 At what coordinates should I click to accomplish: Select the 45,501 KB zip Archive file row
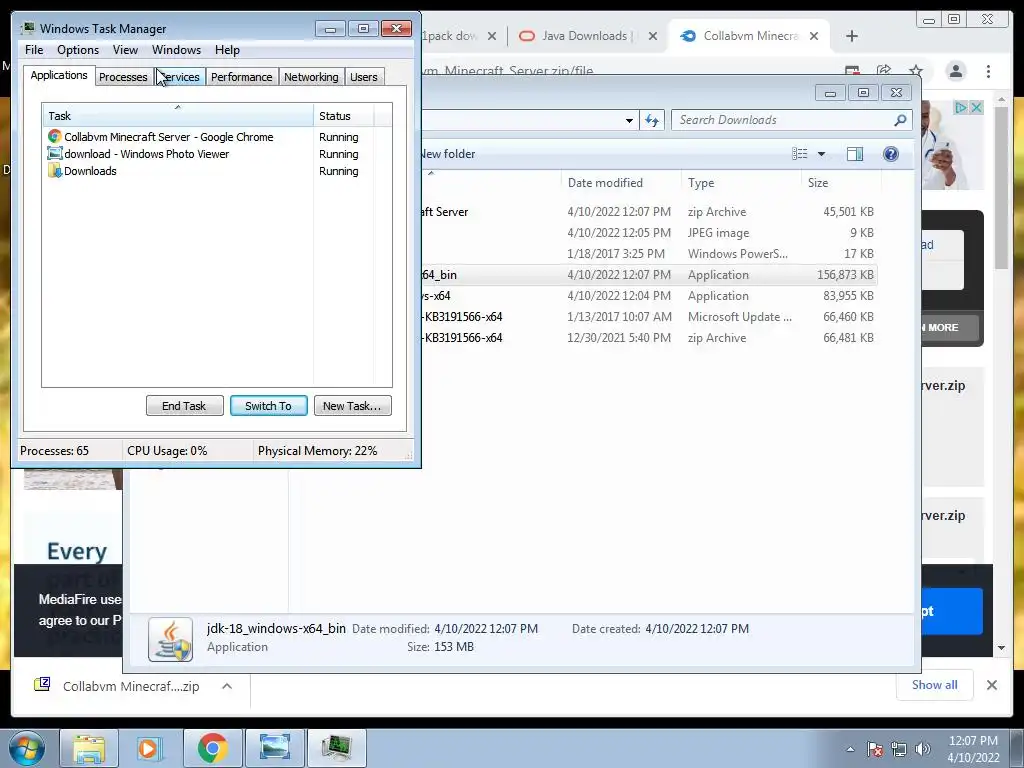point(648,212)
